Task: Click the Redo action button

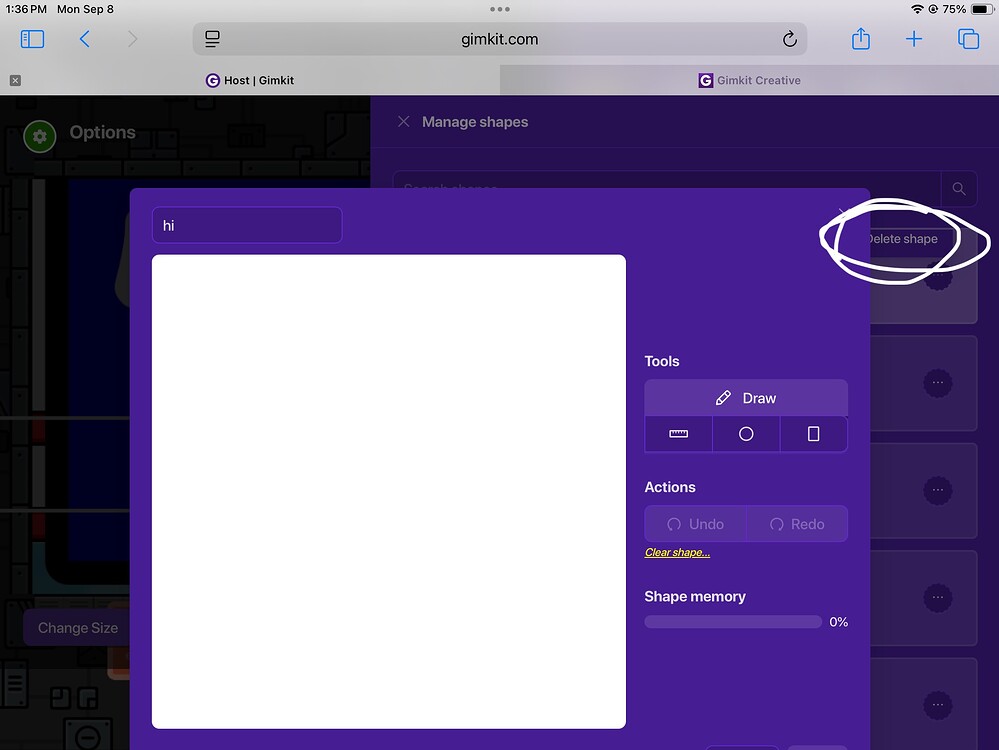Action: (796, 523)
